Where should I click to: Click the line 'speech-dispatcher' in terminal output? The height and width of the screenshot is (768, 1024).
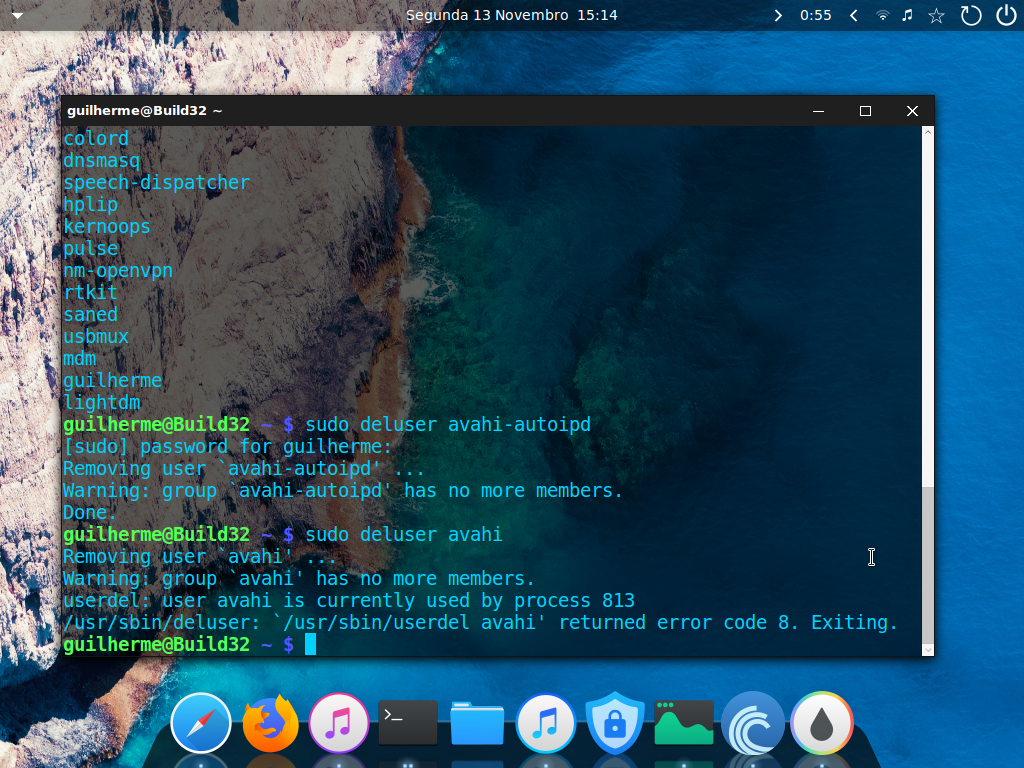click(x=157, y=182)
